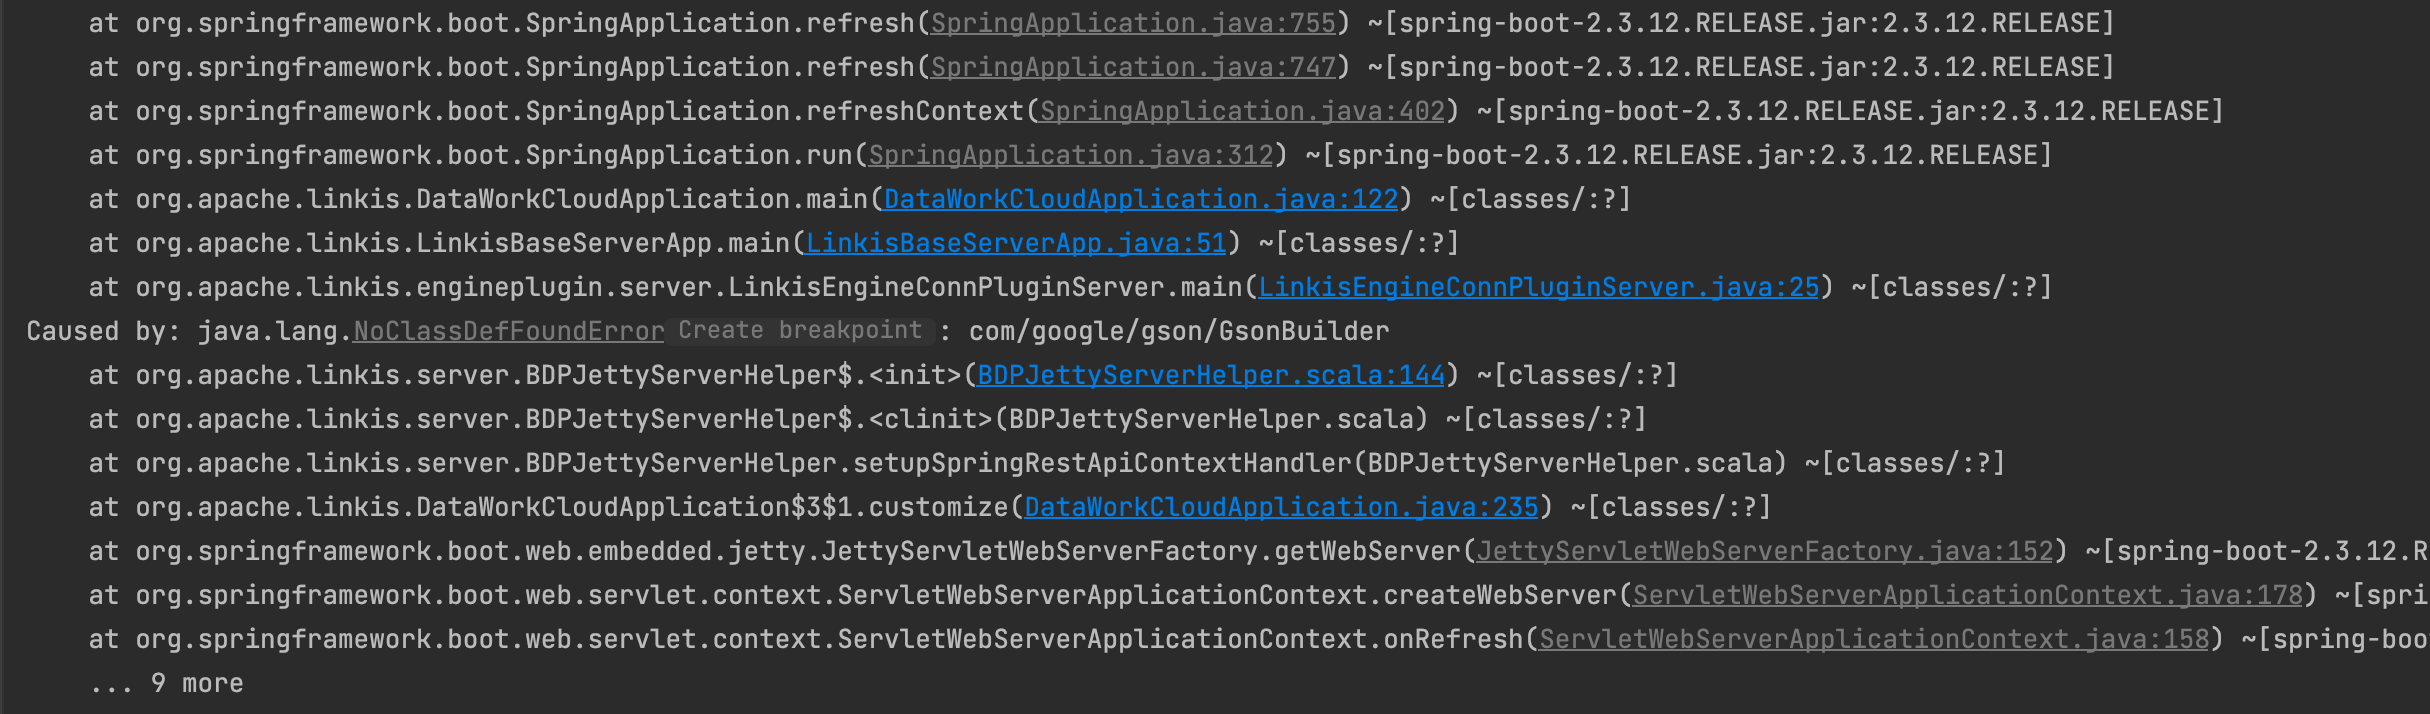
Task: Navigate to LinkisBaseServerApp.java:51
Action: 1016,243
